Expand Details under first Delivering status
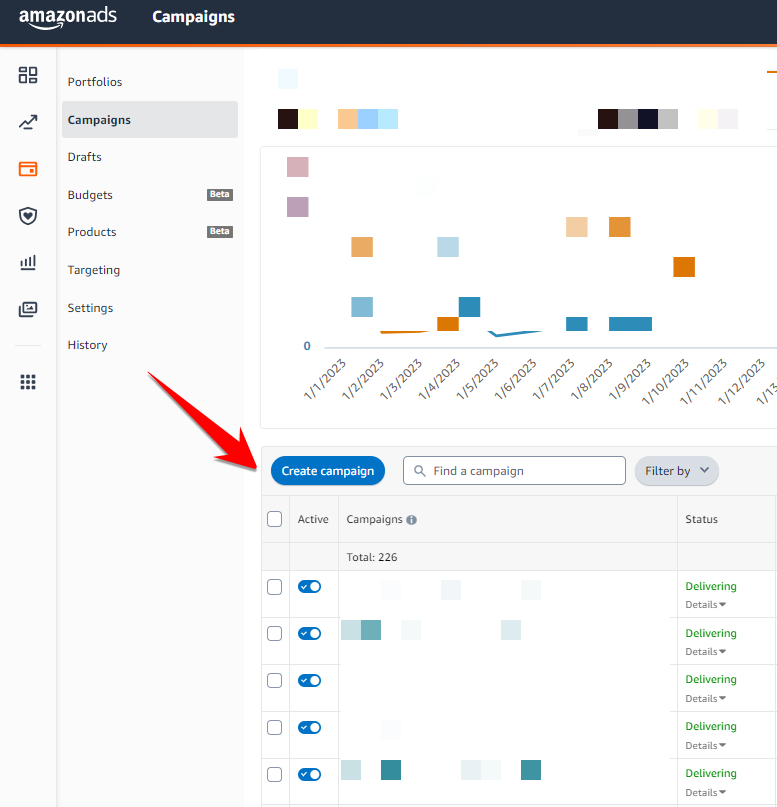The width and height of the screenshot is (777, 807). 705,605
